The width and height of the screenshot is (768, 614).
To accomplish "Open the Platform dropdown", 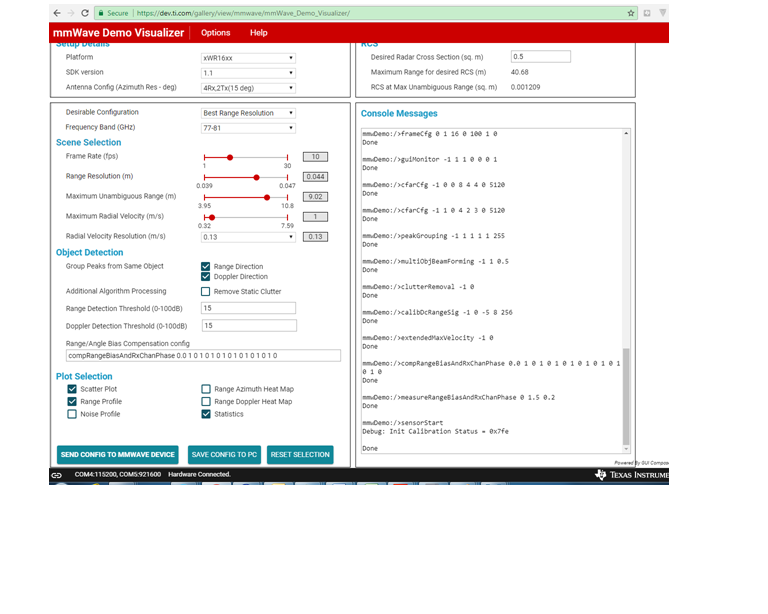I will [x=248, y=58].
